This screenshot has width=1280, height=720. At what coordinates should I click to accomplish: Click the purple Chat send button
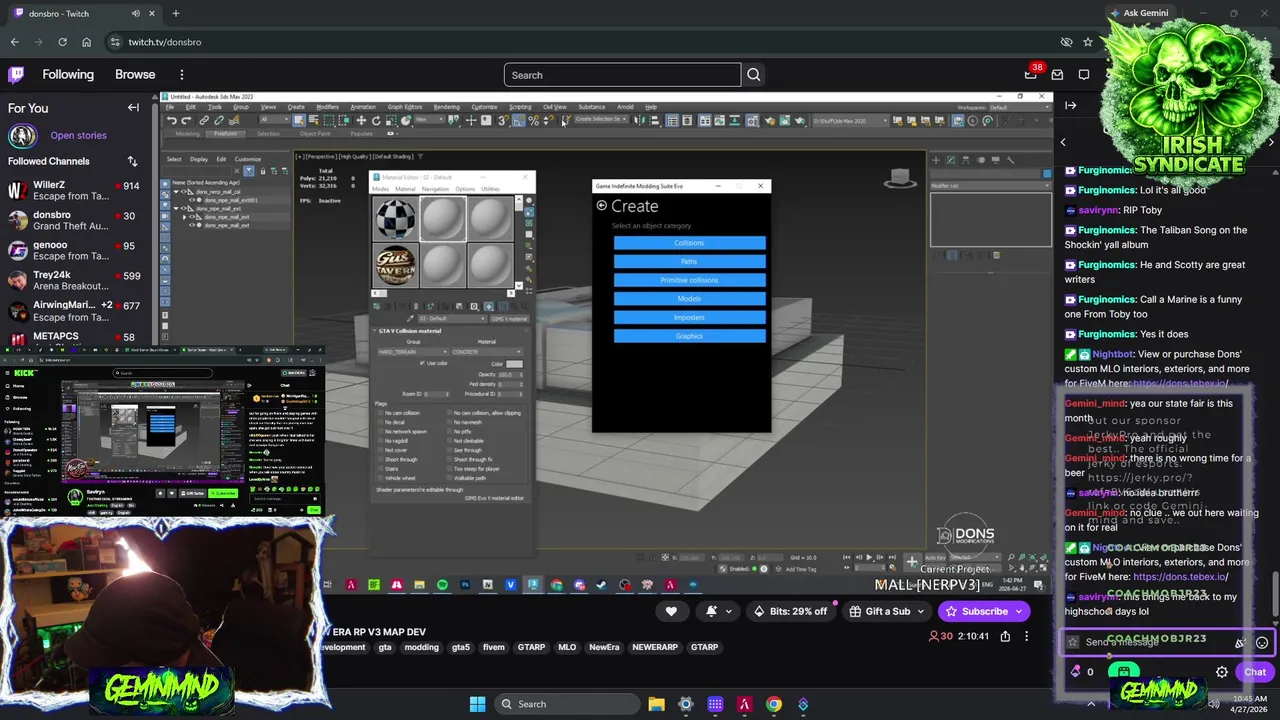pos(1255,672)
